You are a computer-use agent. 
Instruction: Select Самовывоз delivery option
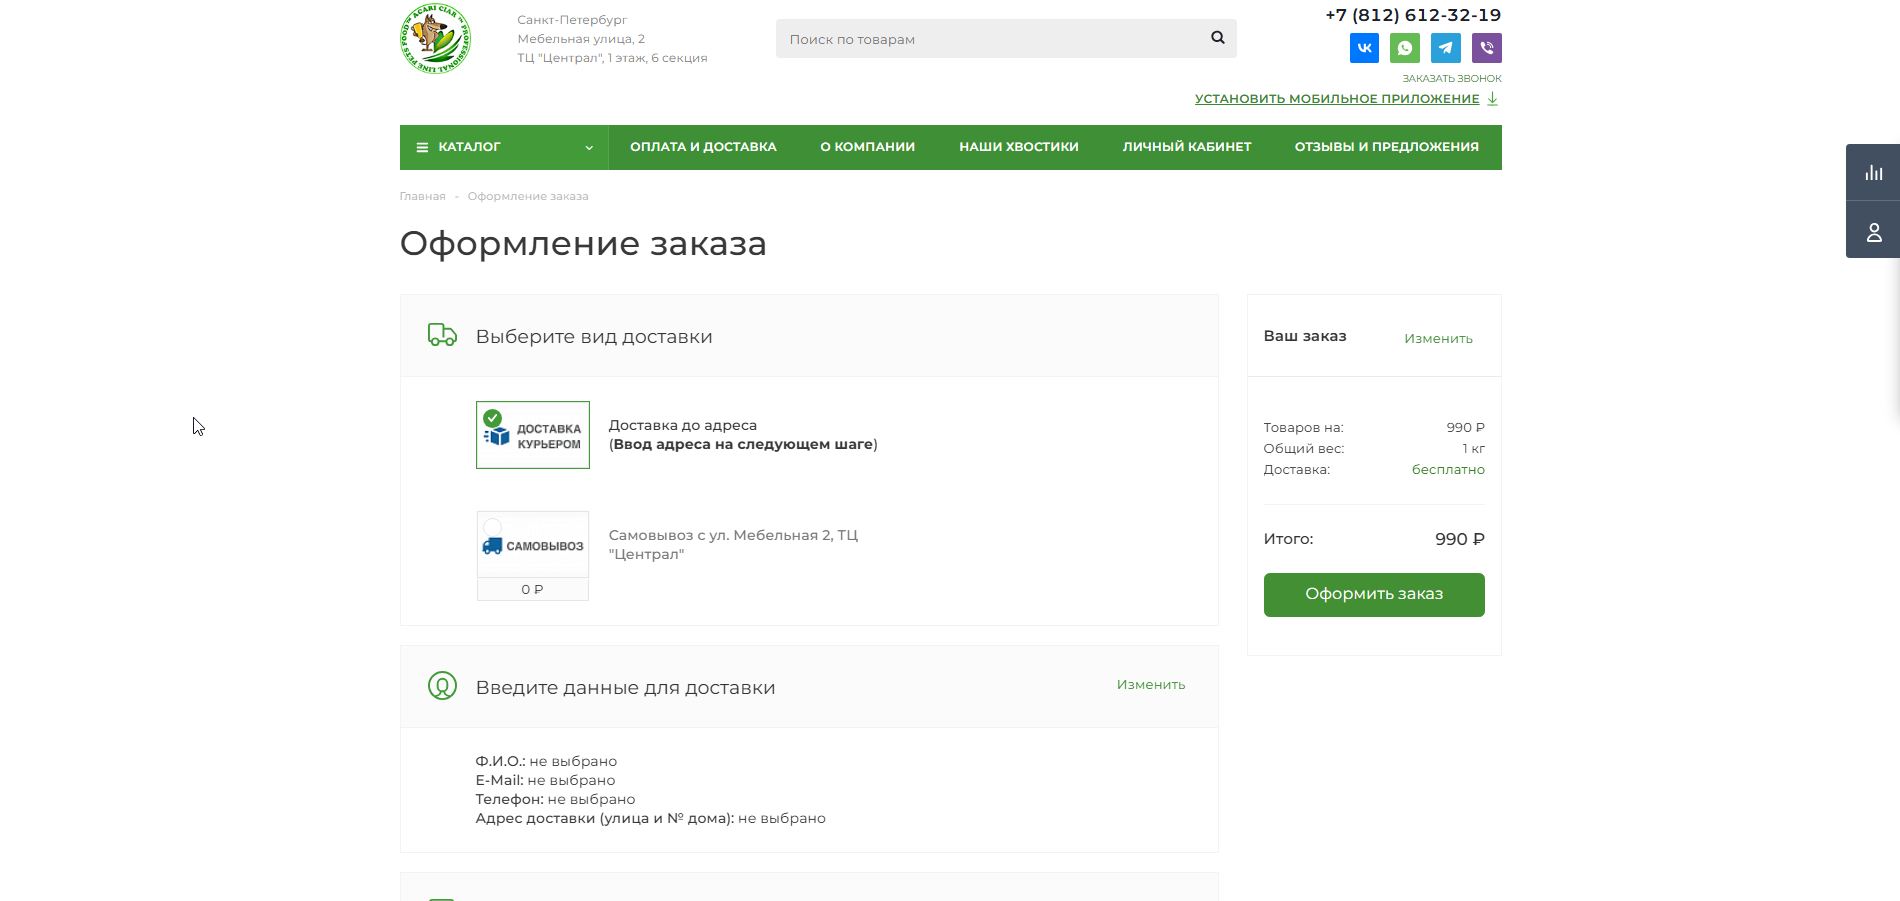click(x=533, y=555)
